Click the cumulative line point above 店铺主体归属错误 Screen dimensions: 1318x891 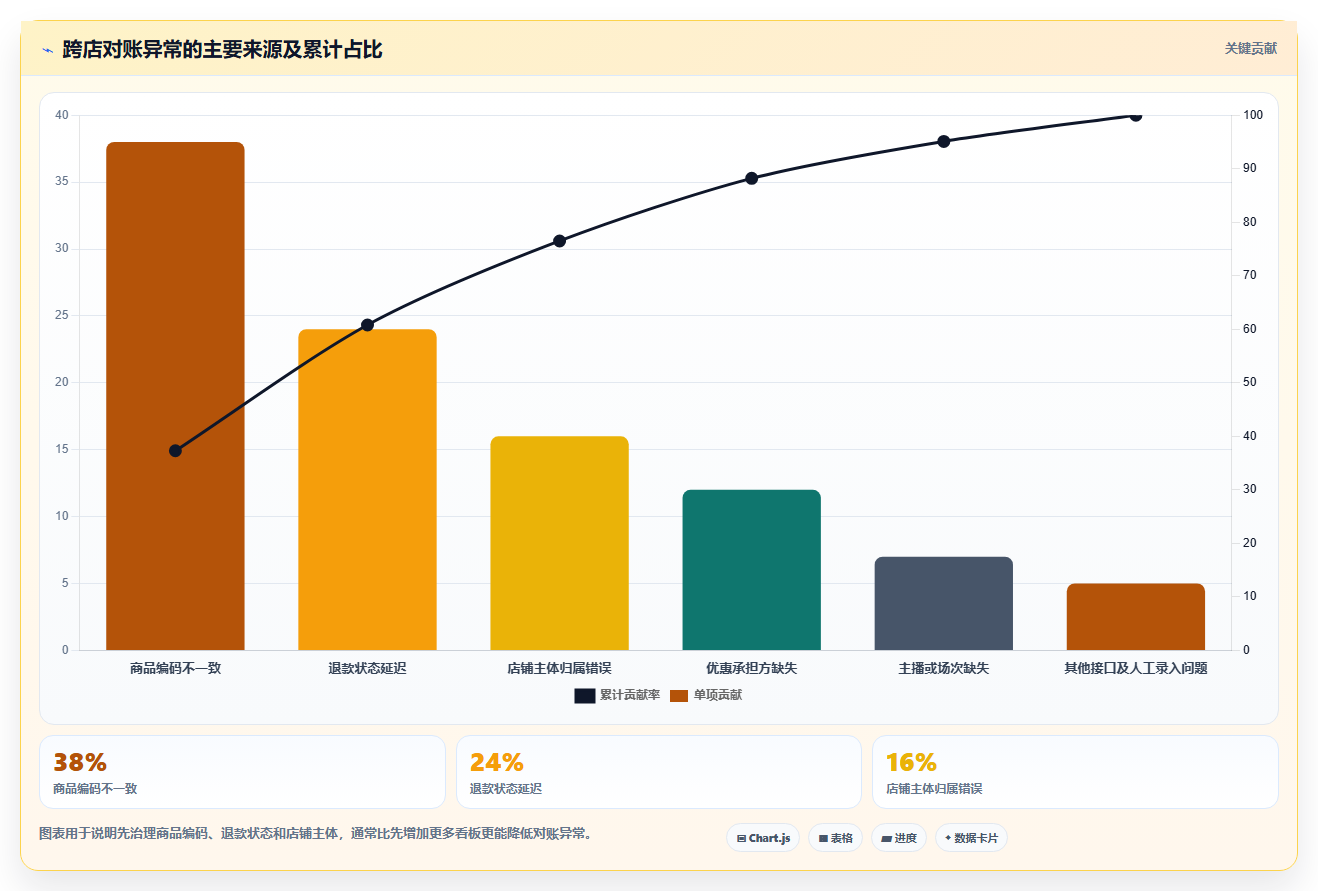coord(559,241)
